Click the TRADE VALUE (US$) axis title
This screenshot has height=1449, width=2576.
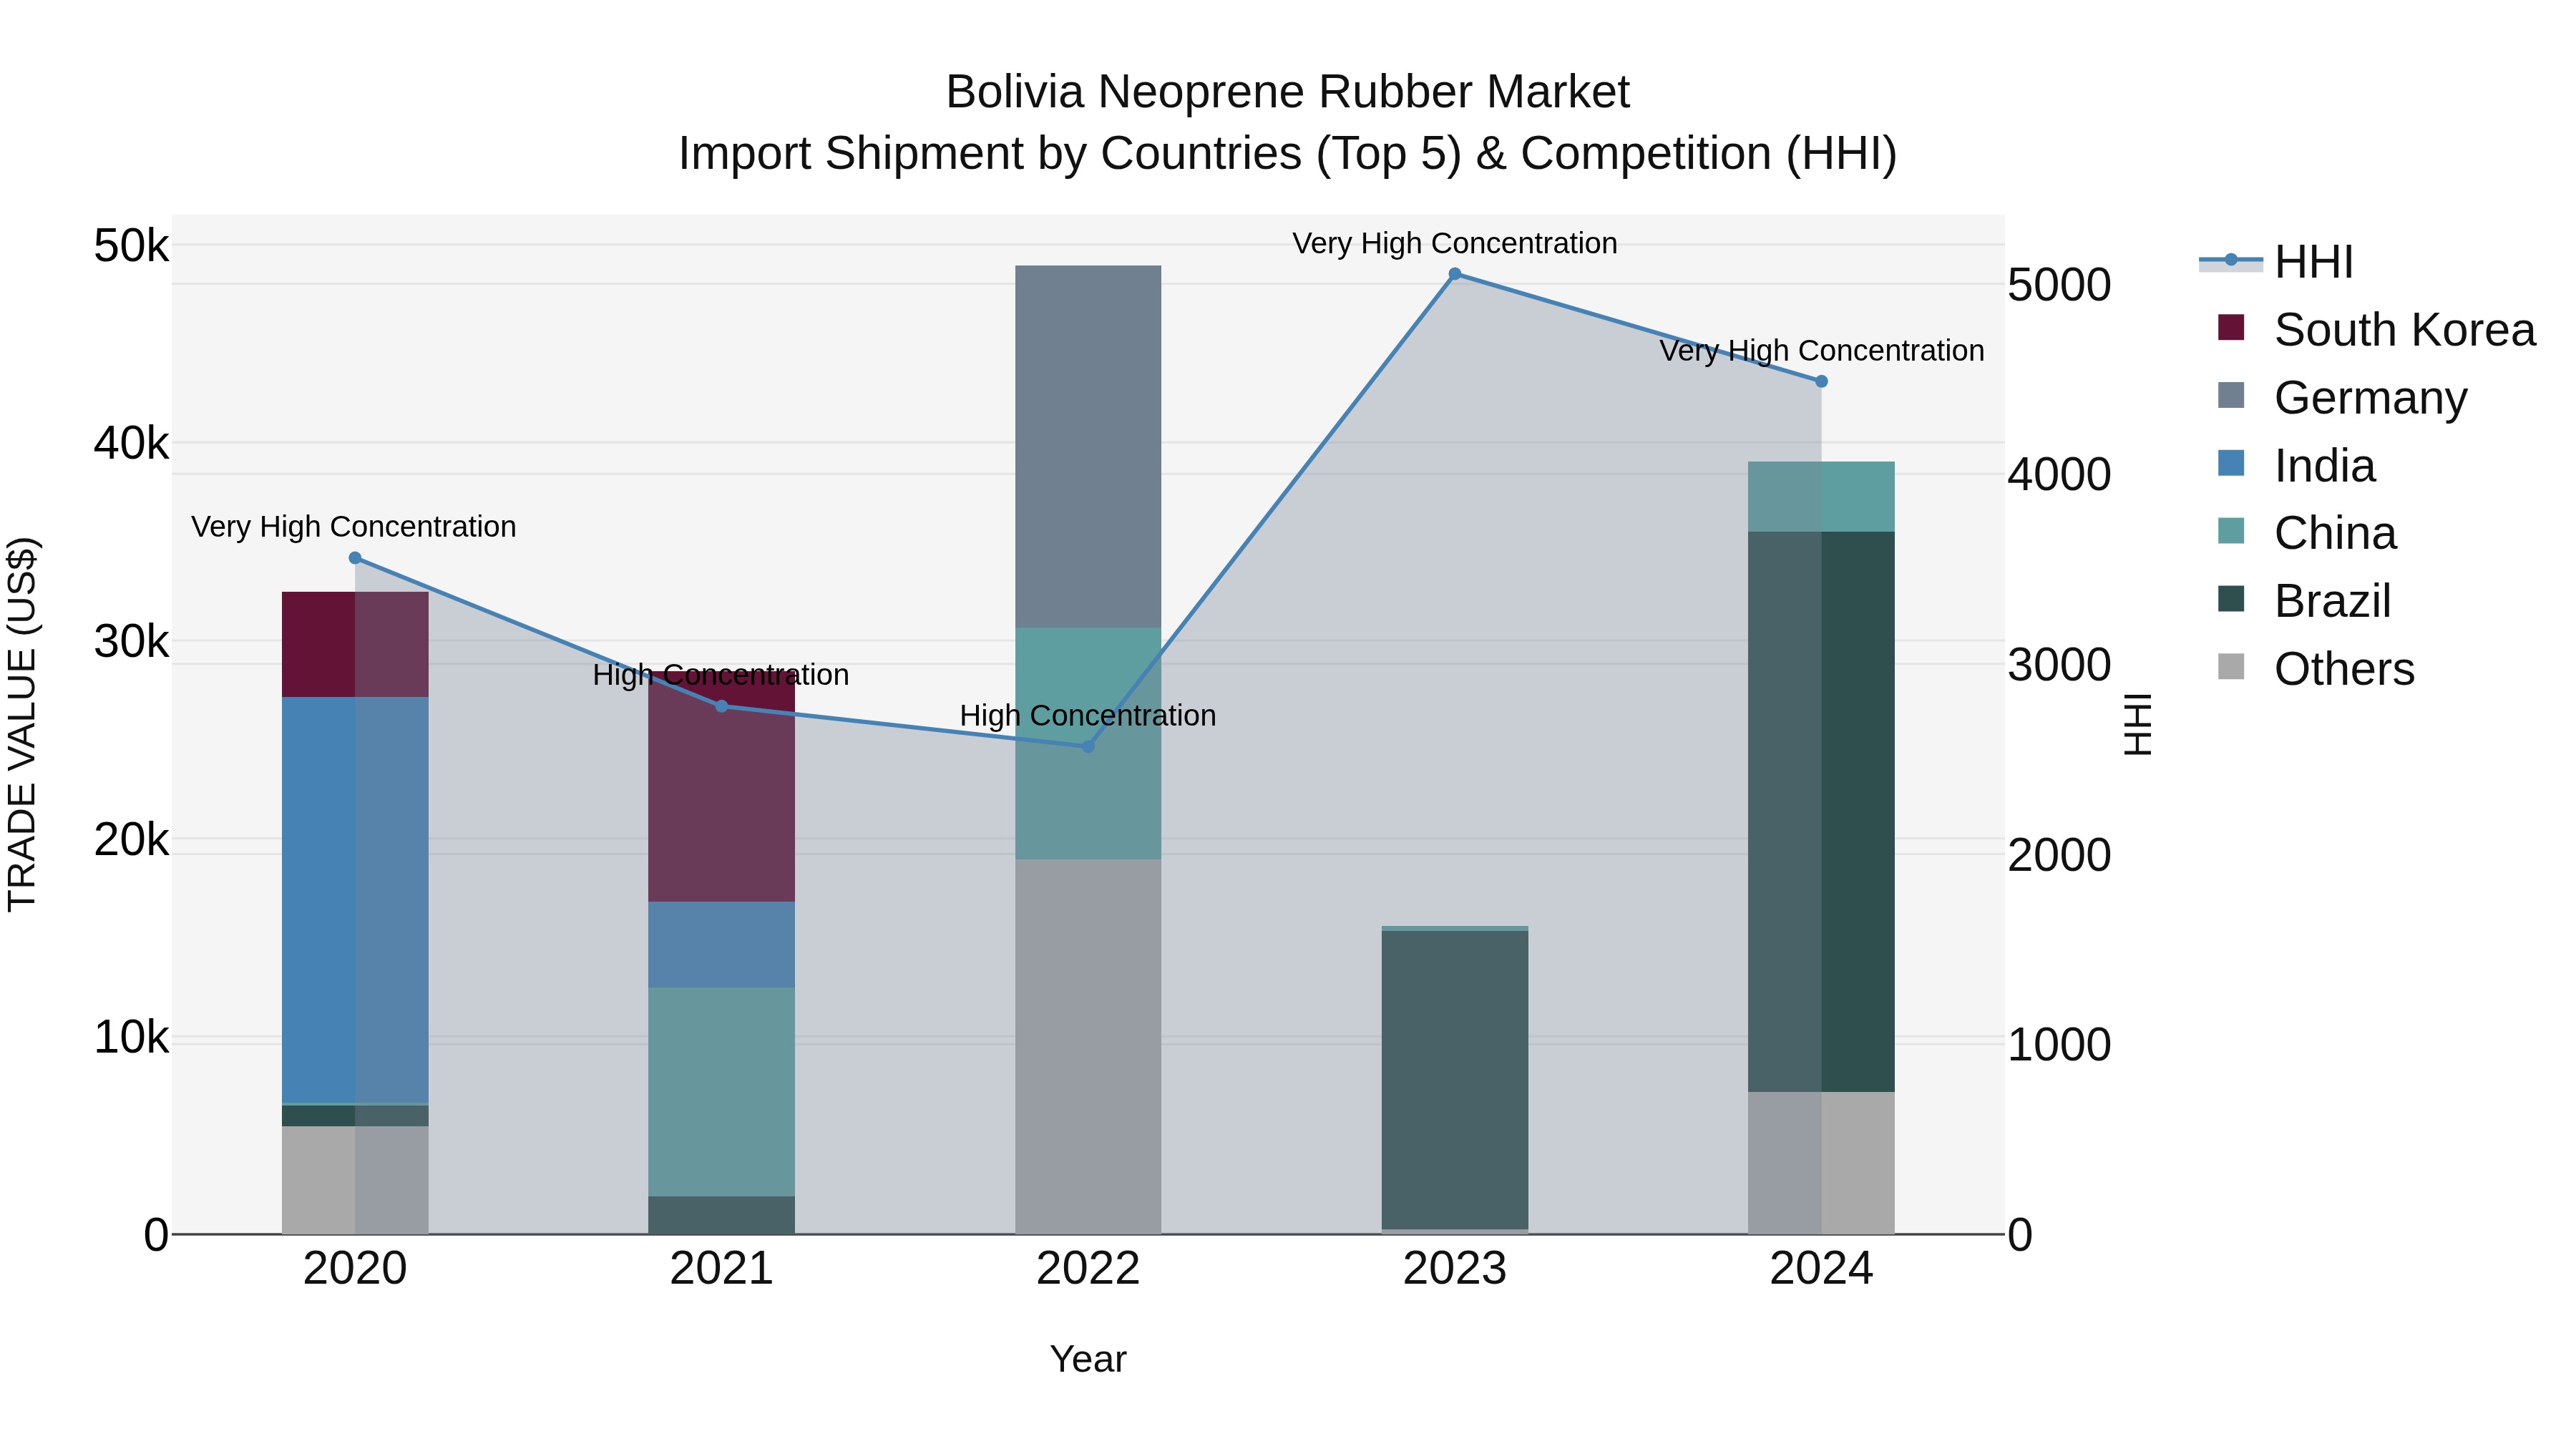[22, 724]
